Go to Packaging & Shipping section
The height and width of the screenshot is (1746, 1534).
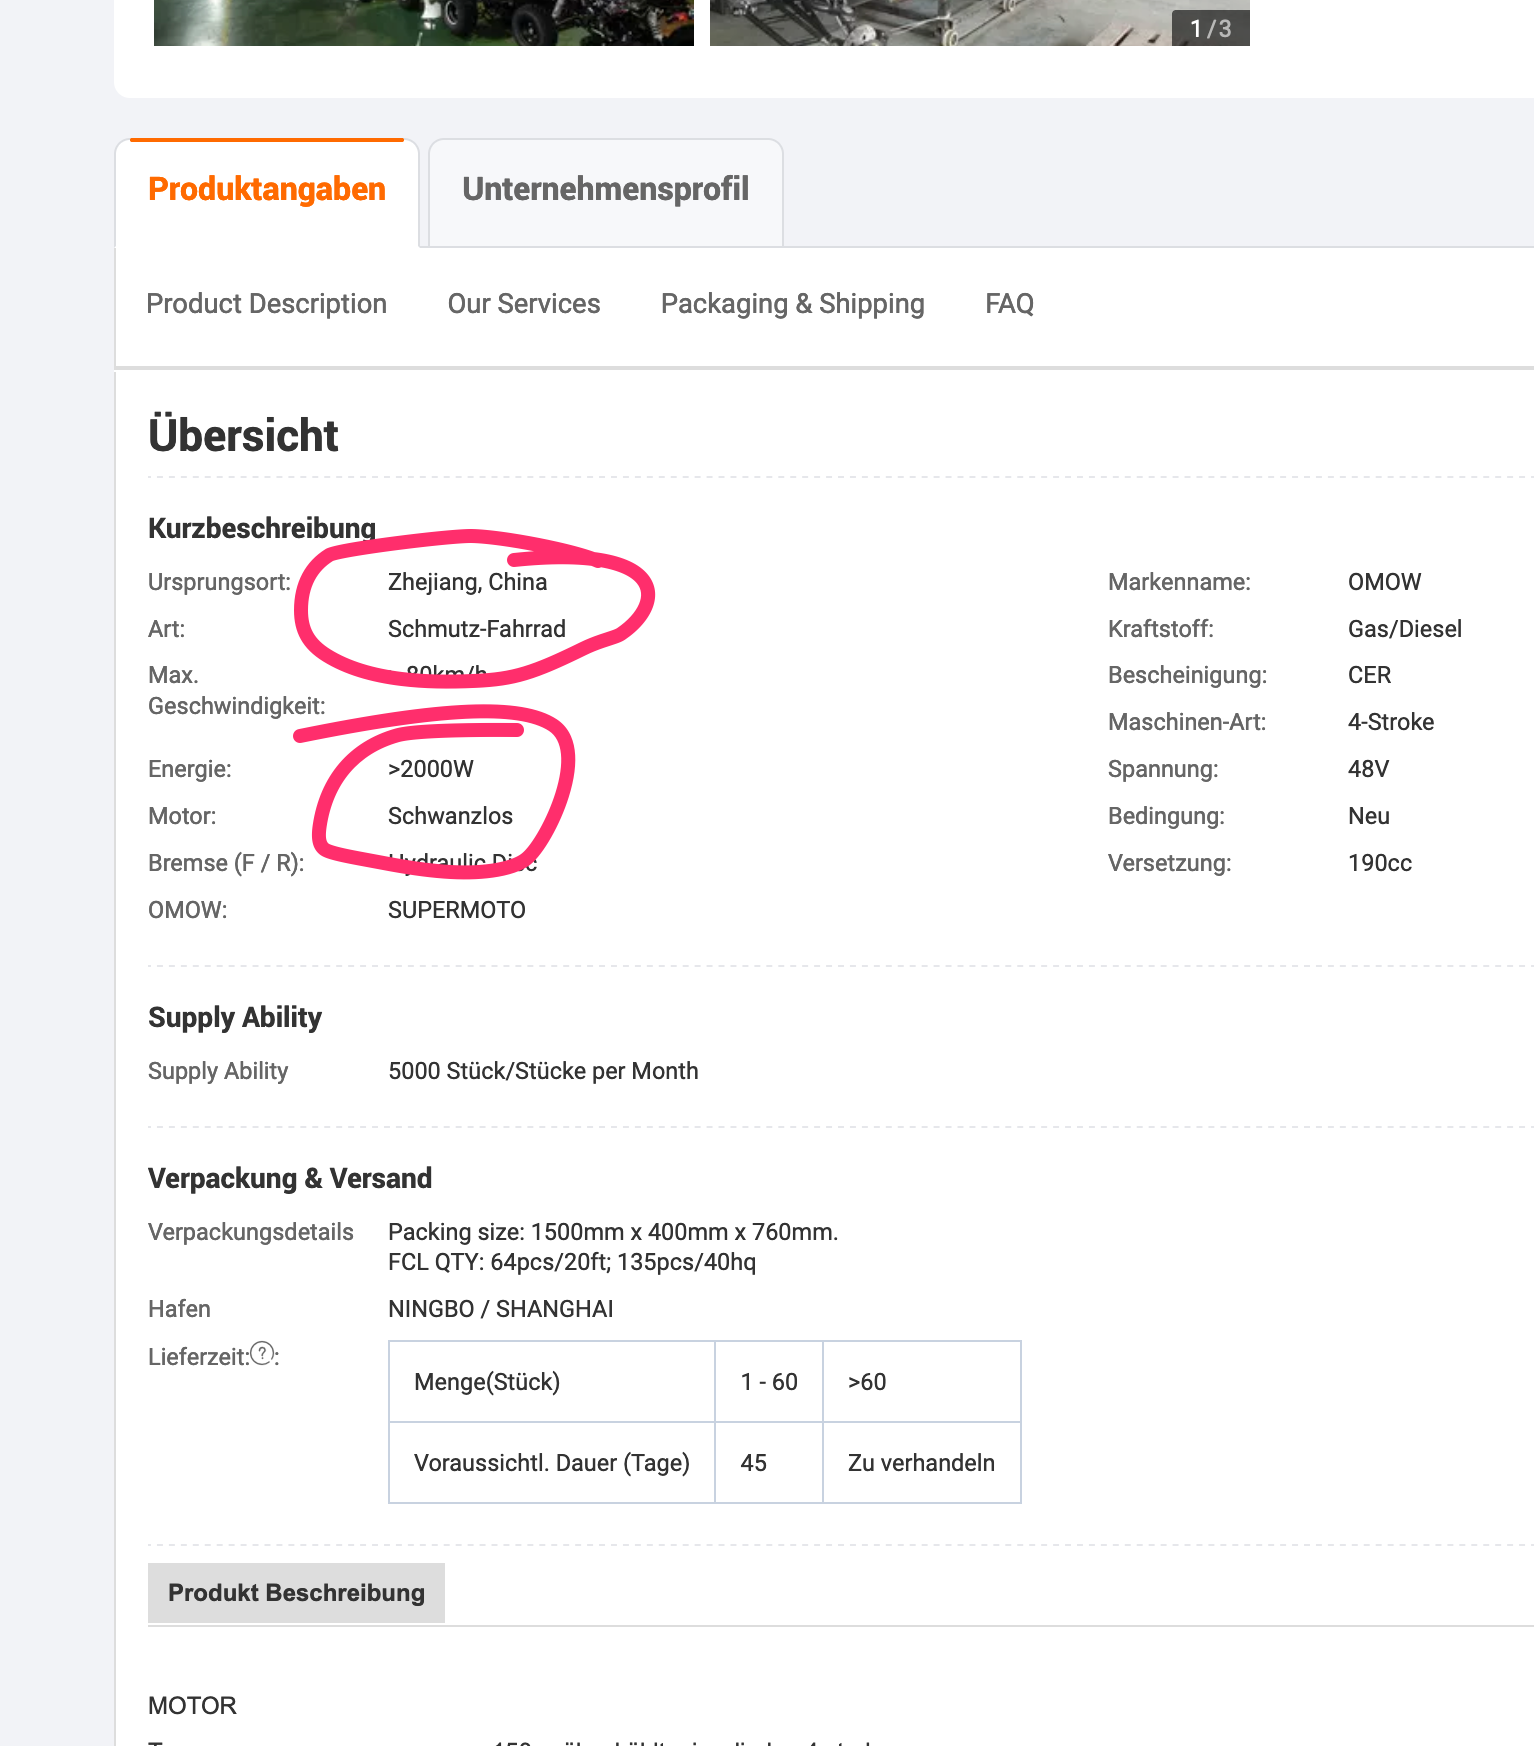(792, 304)
